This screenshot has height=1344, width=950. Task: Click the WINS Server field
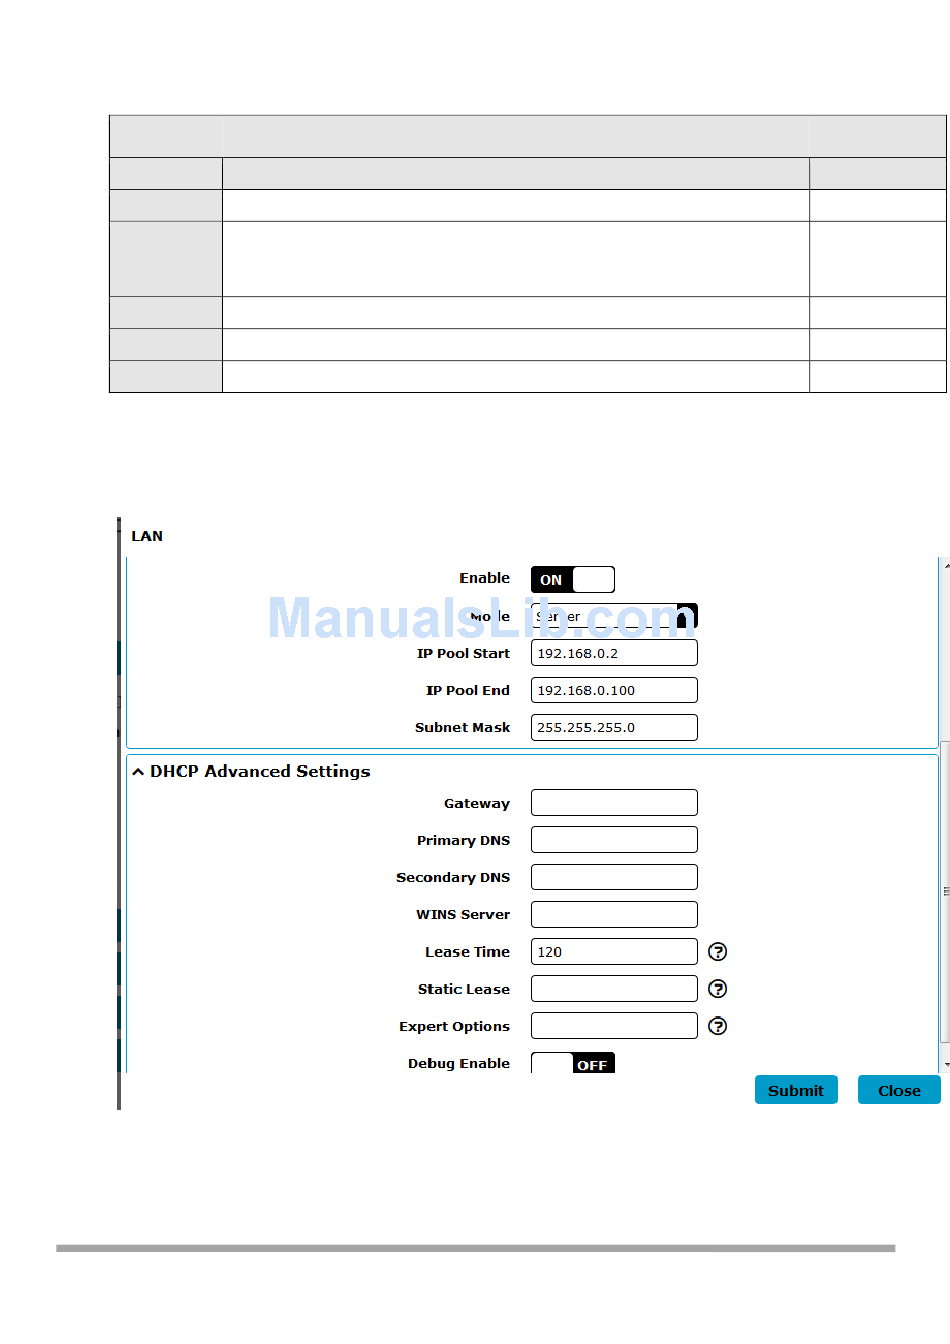(613, 914)
